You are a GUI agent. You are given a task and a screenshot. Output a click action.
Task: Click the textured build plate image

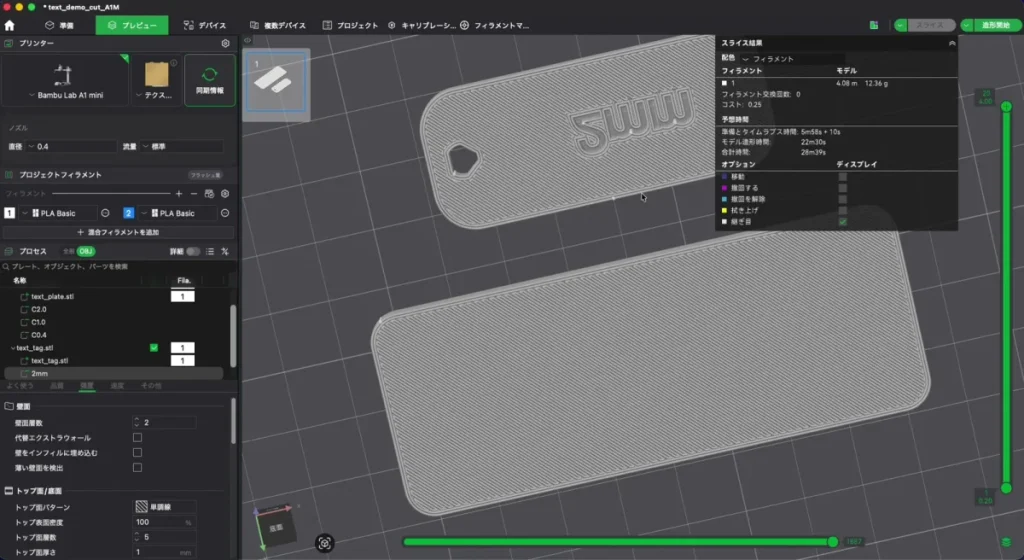pos(157,75)
